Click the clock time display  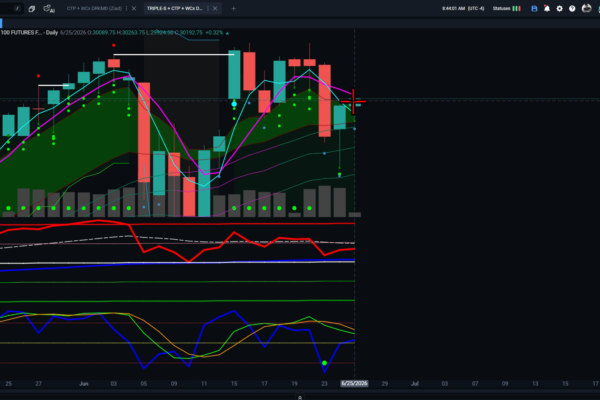(x=453, y=8)
